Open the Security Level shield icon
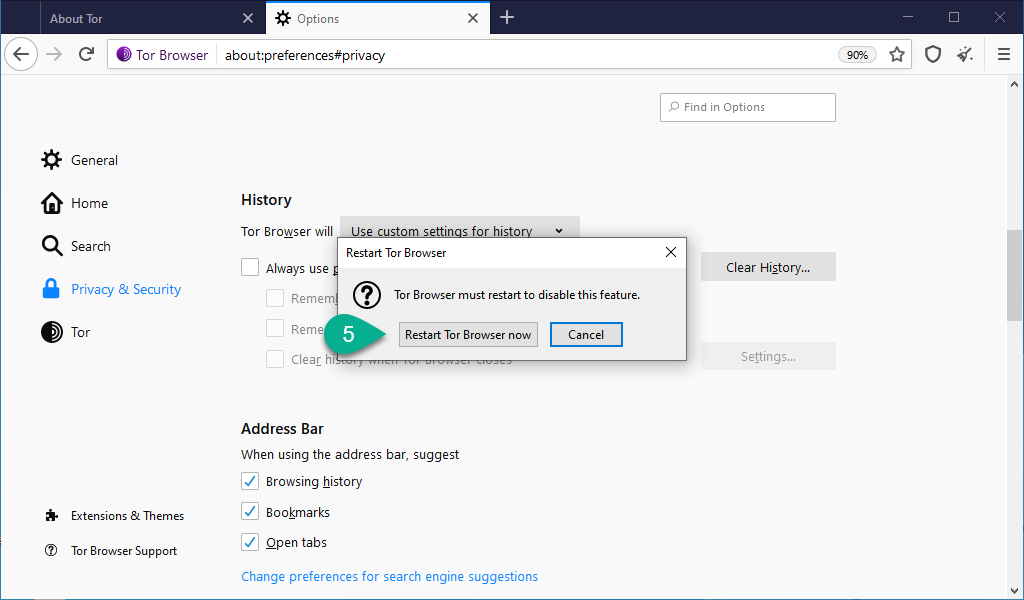The image size is (1024, 600). pos(933,55)
